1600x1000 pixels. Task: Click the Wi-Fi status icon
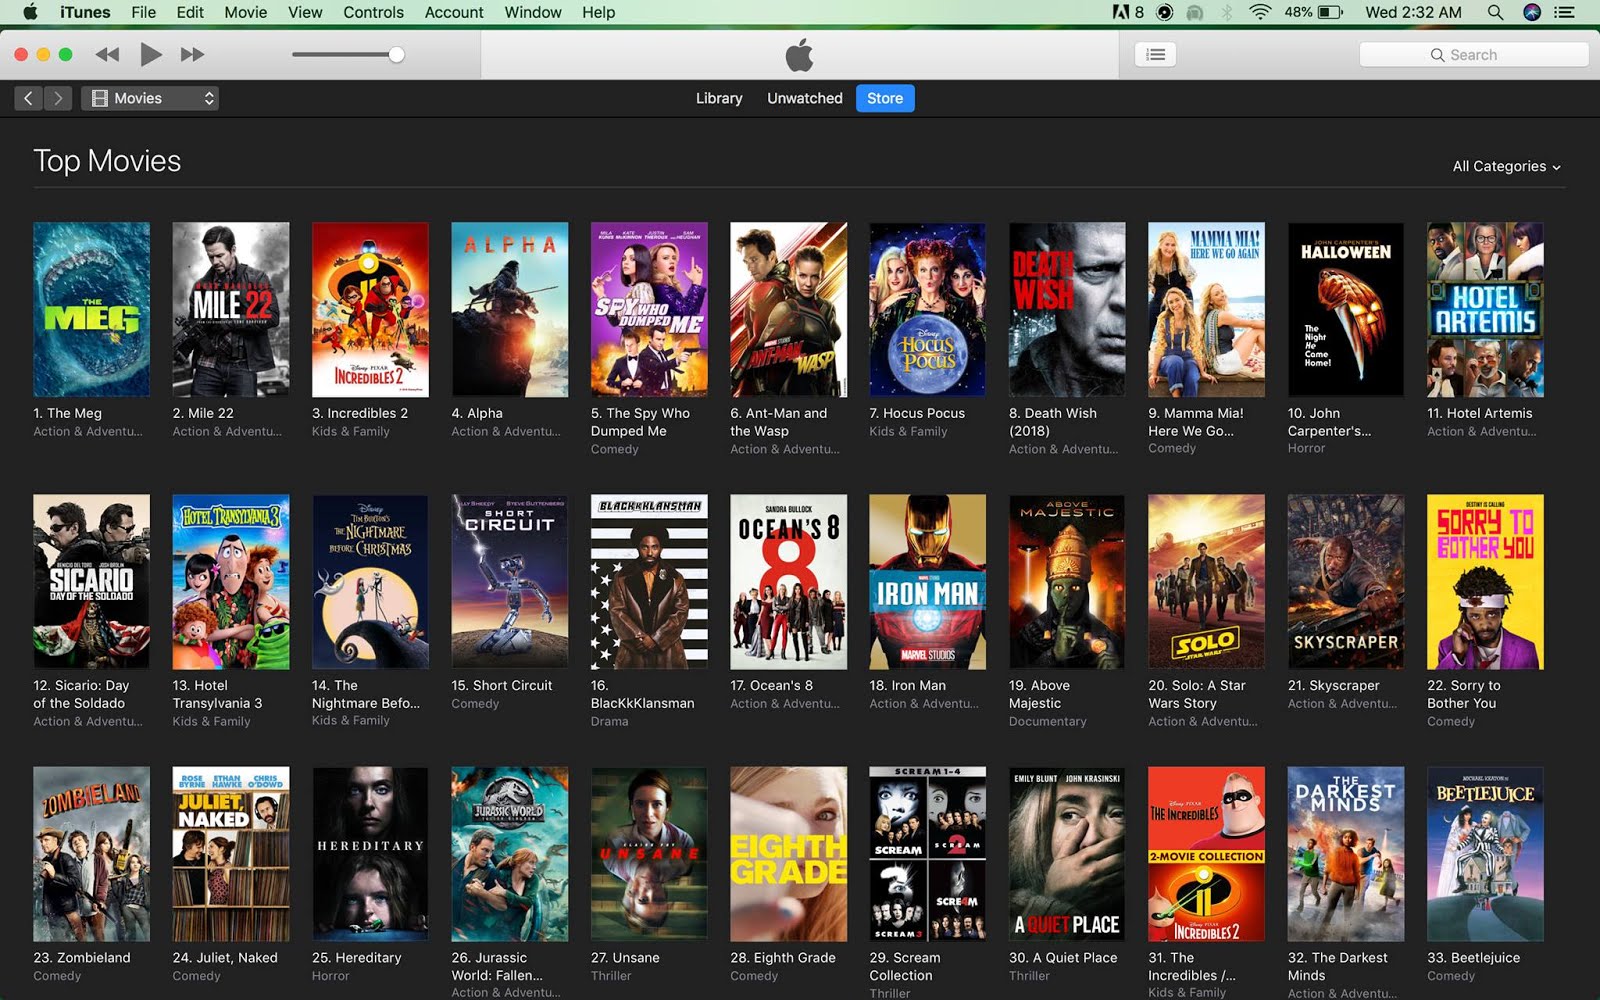(1260, 12)
